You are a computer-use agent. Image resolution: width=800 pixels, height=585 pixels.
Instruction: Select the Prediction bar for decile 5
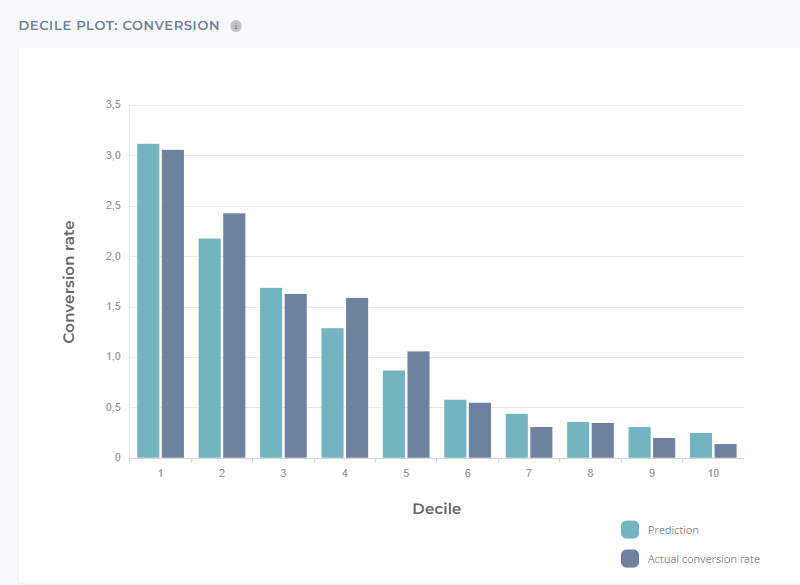coord(394,414)
